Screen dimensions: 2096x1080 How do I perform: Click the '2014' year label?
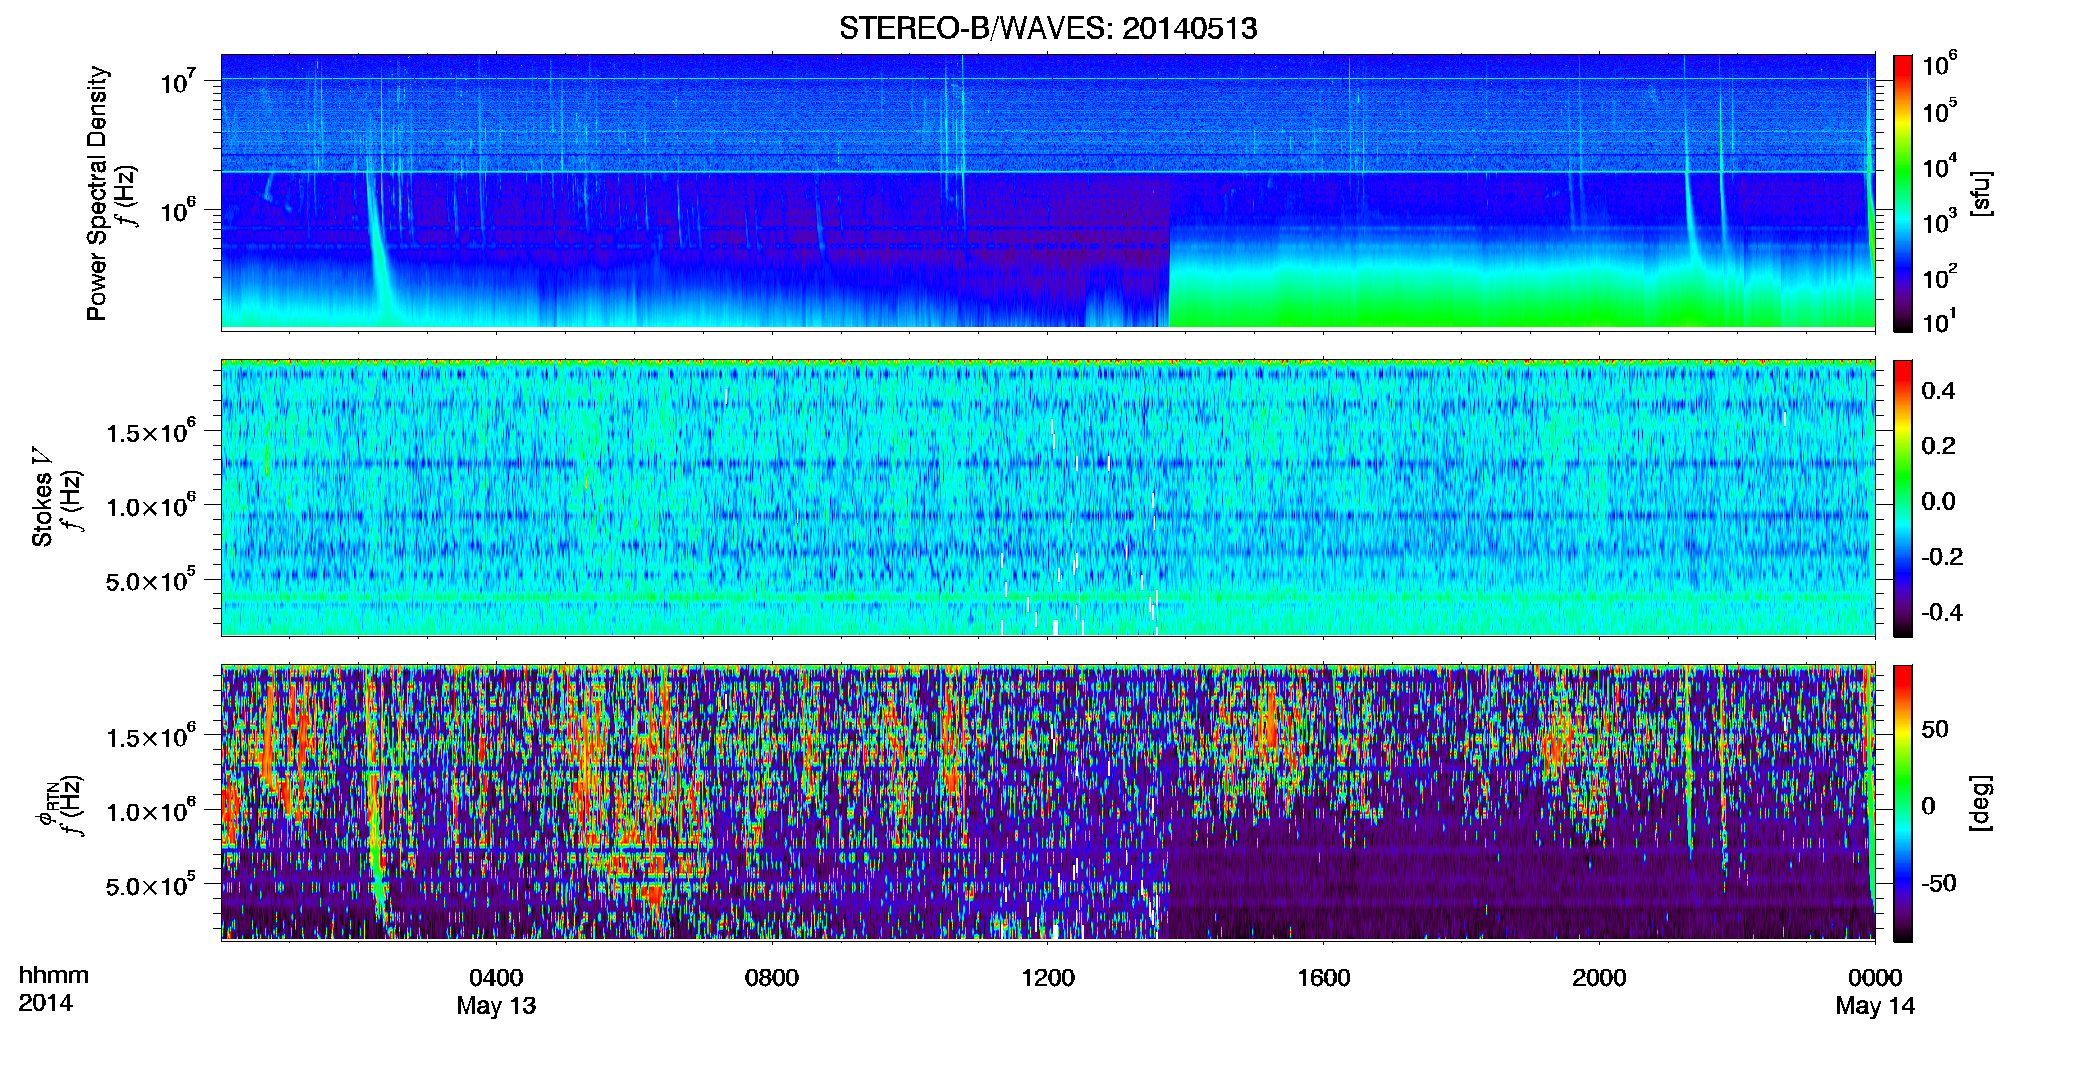(46, 1003)
